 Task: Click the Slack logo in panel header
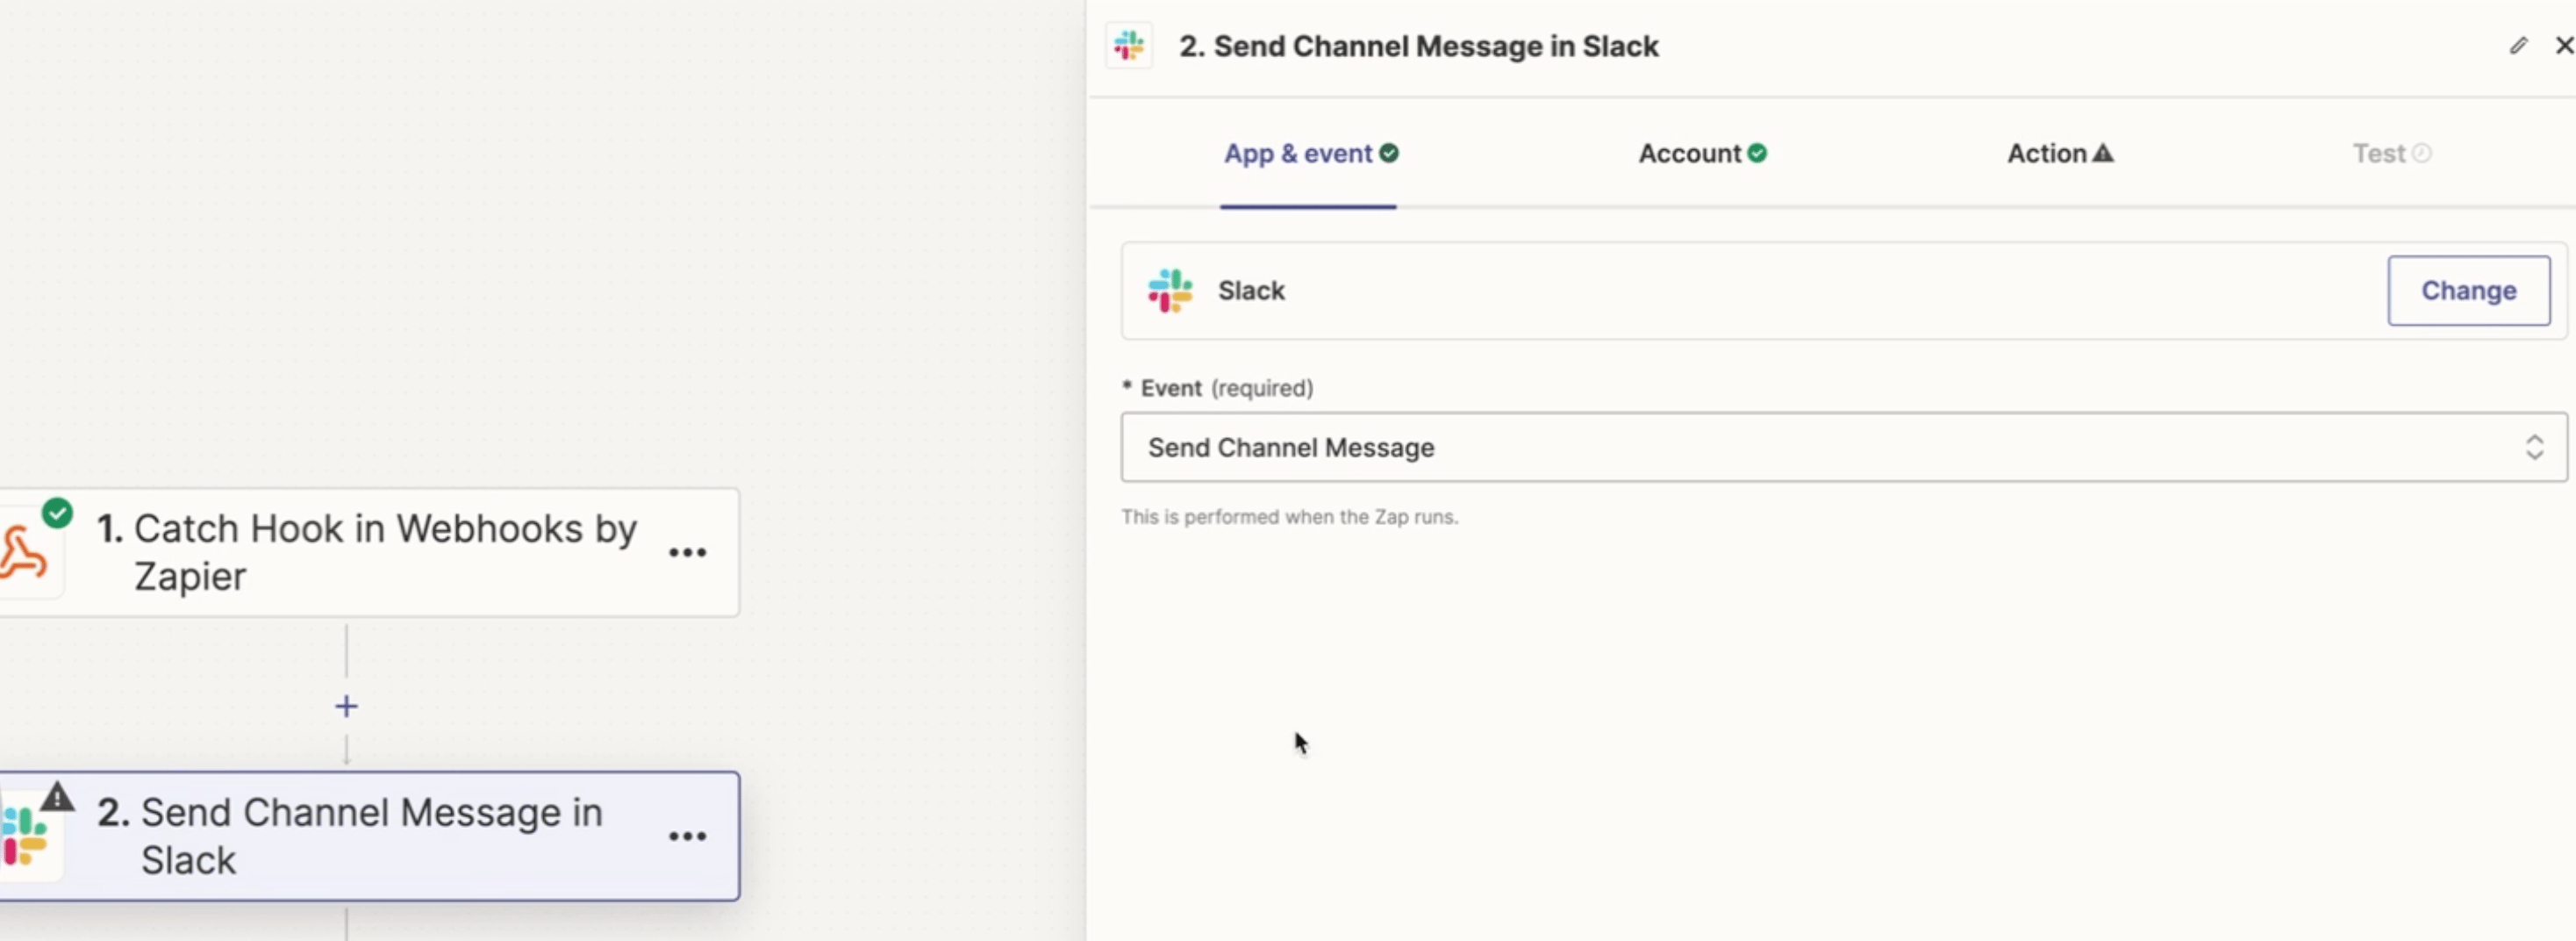(x=1129, y=46)
